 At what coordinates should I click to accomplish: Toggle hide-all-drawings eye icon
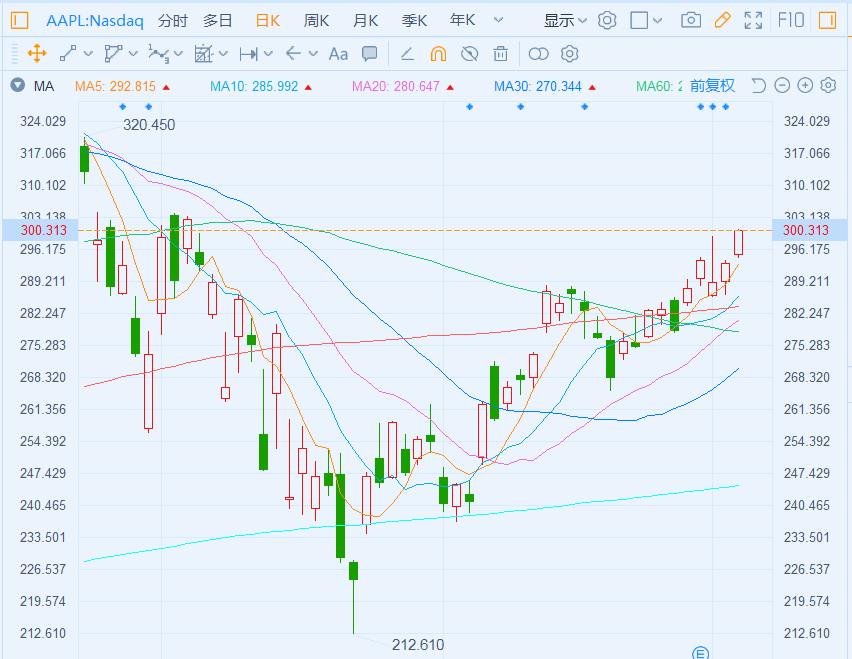tap(469, 54)
